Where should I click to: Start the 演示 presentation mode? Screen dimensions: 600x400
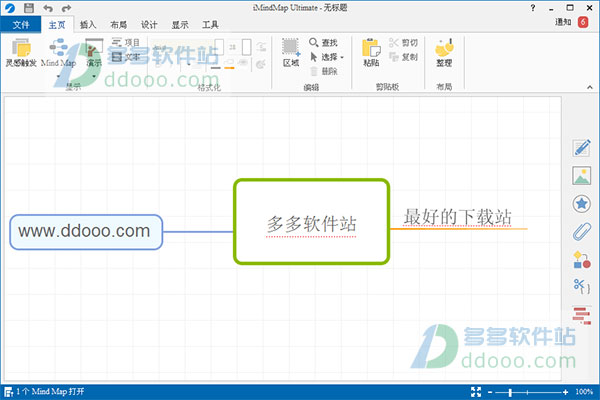coord(94,52)
